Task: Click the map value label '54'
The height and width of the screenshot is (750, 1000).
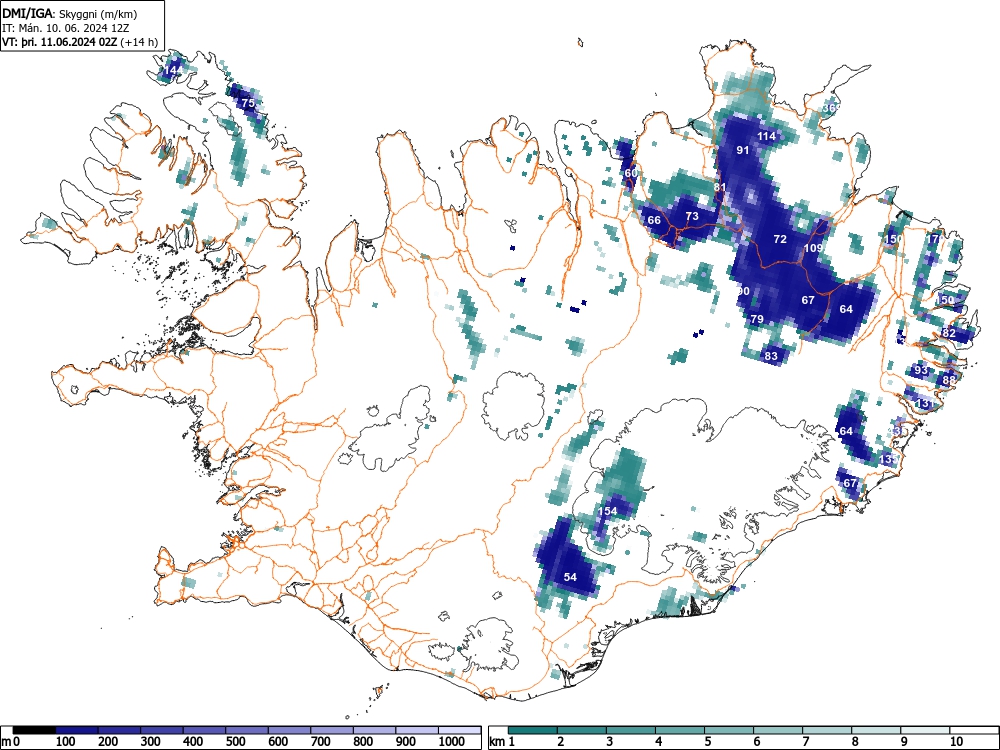Action: click(x=570, y=577)
